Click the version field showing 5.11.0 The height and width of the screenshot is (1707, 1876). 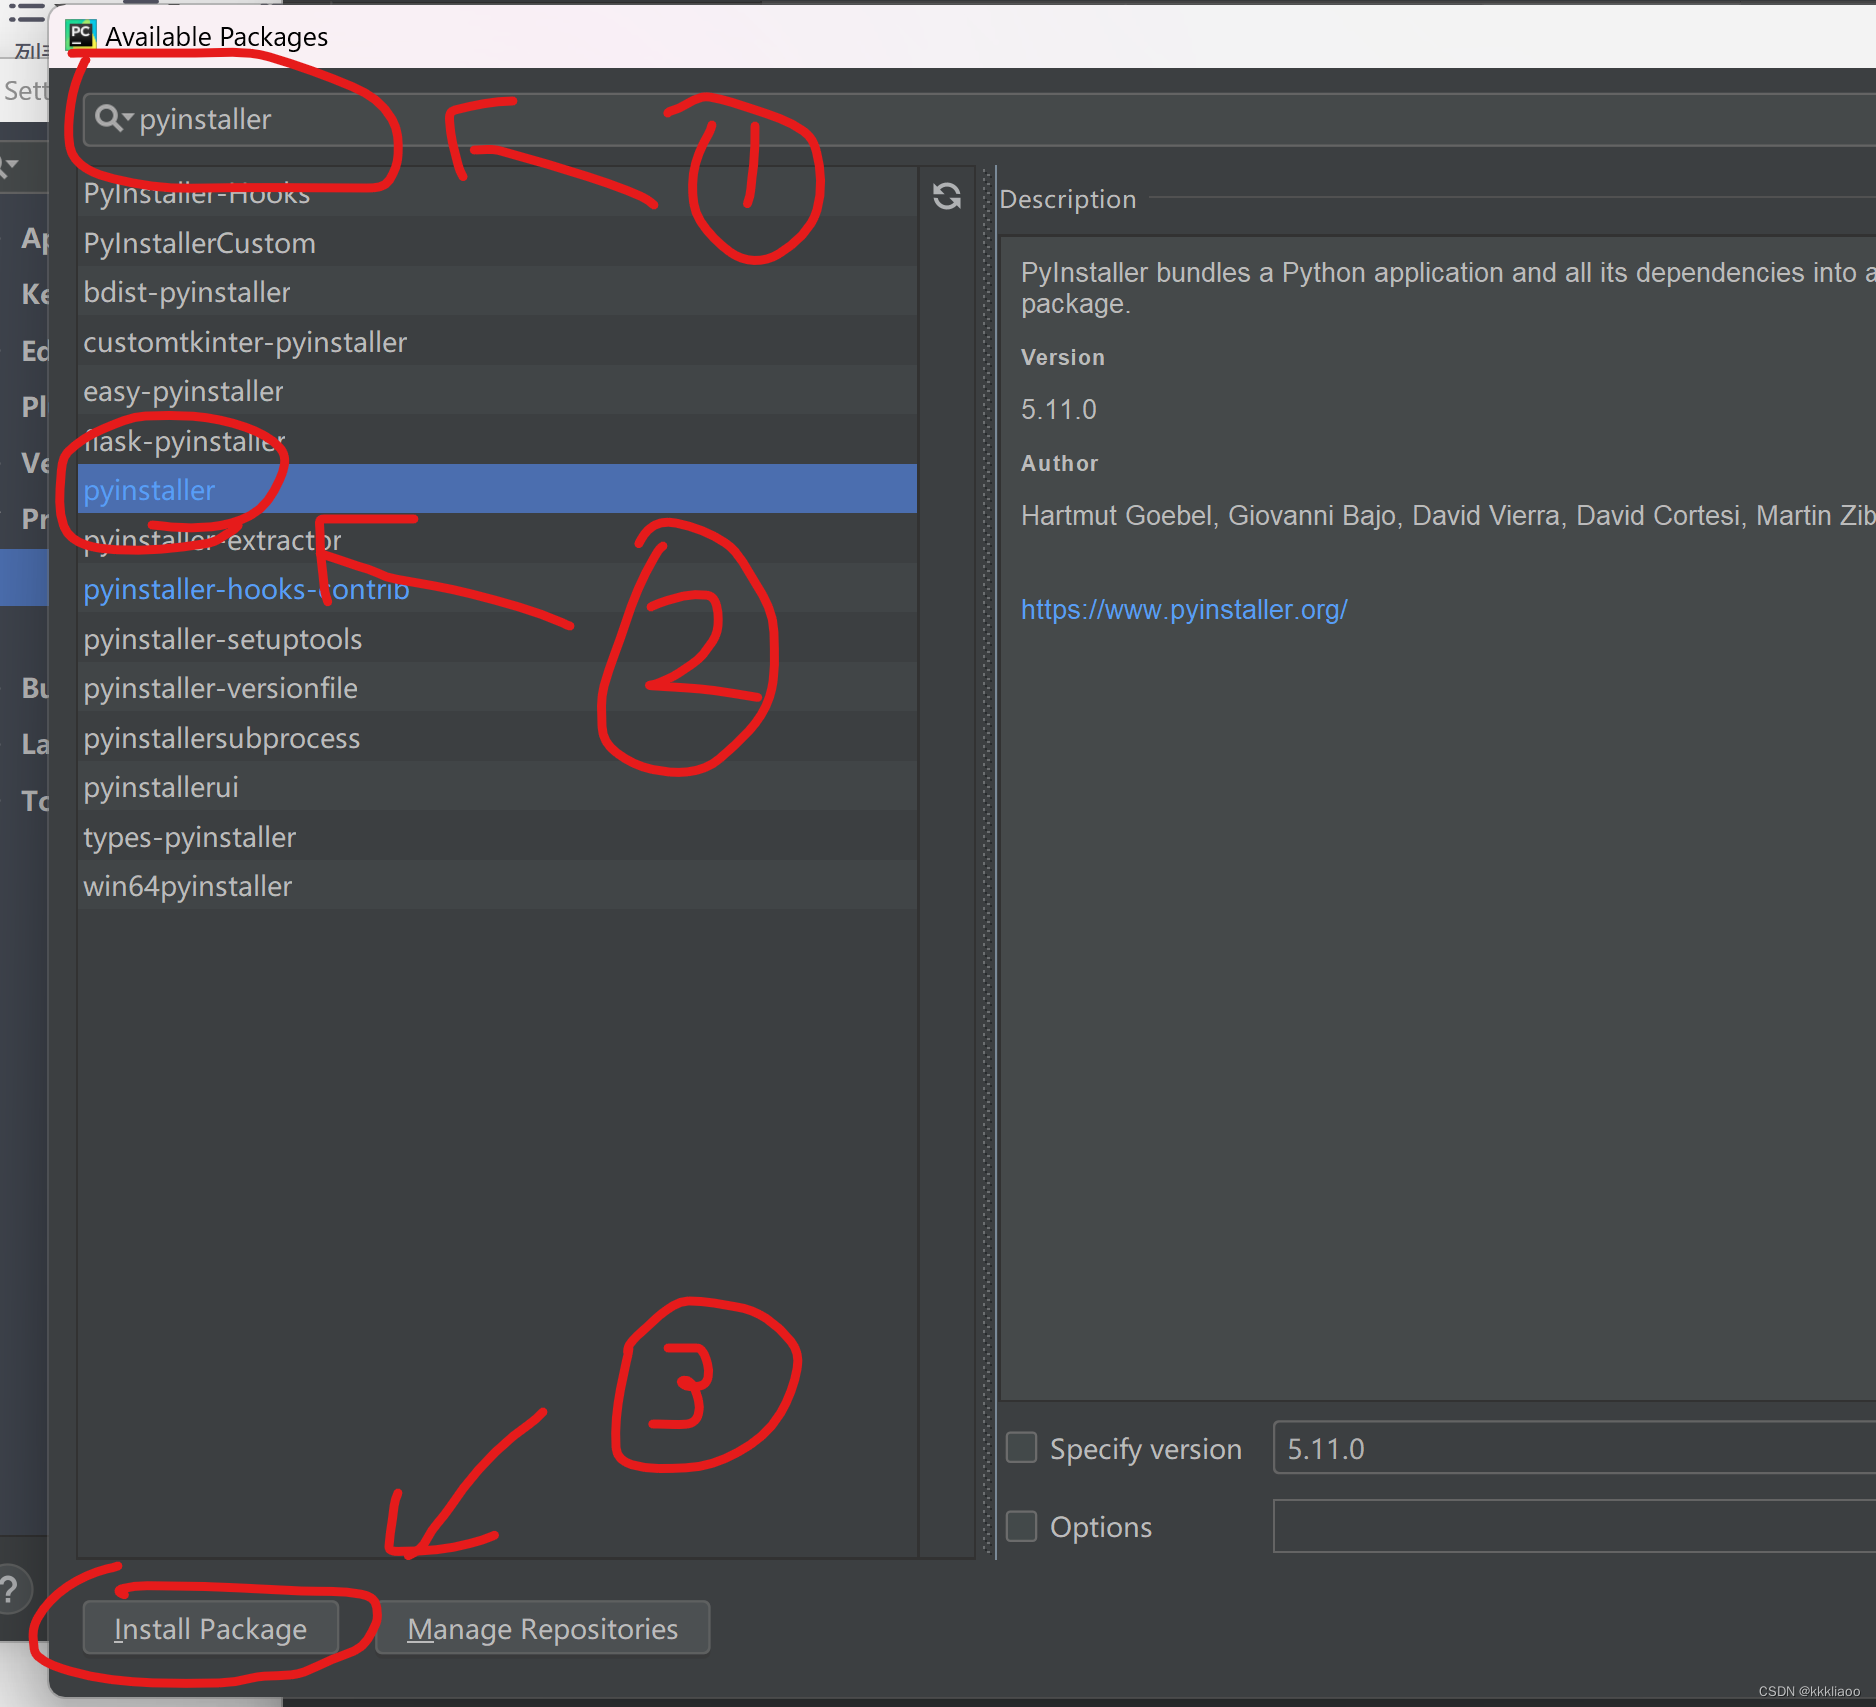pos(1574,1448)
